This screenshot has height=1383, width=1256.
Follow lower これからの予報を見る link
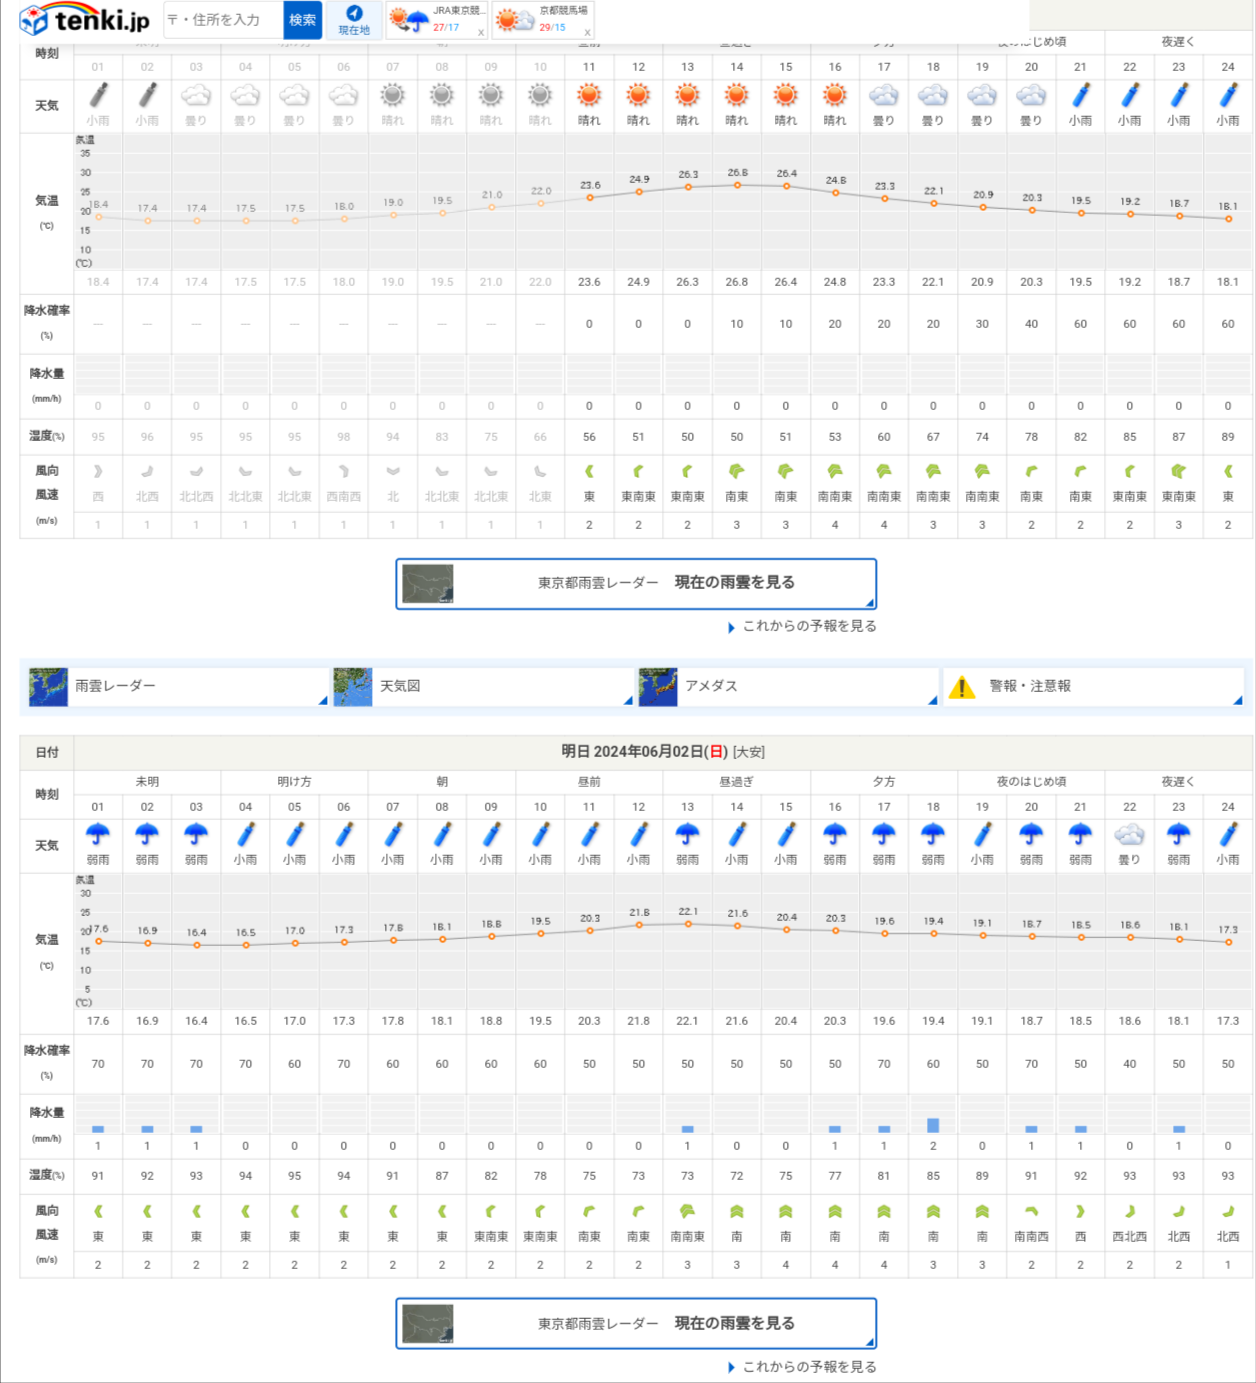[x=808, y=1367]
